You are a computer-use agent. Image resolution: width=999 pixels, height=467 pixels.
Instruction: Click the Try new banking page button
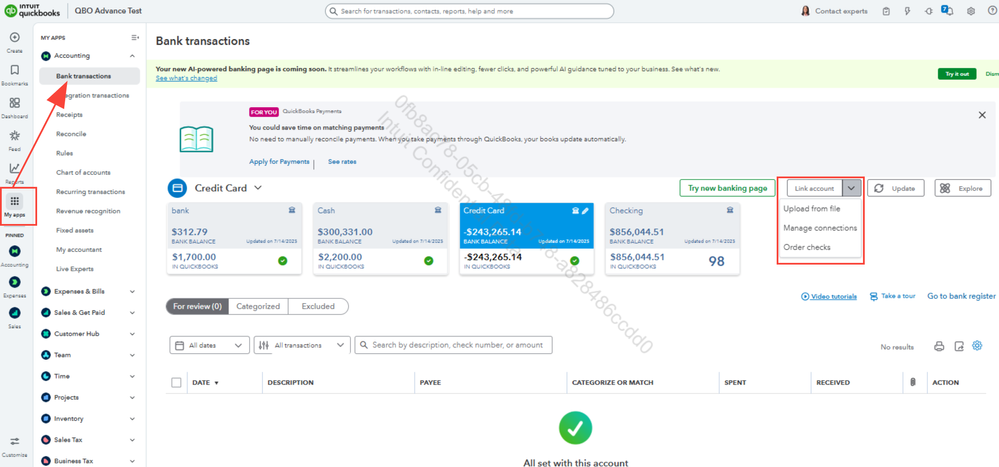pyautogui.click(x=728, y=189)
